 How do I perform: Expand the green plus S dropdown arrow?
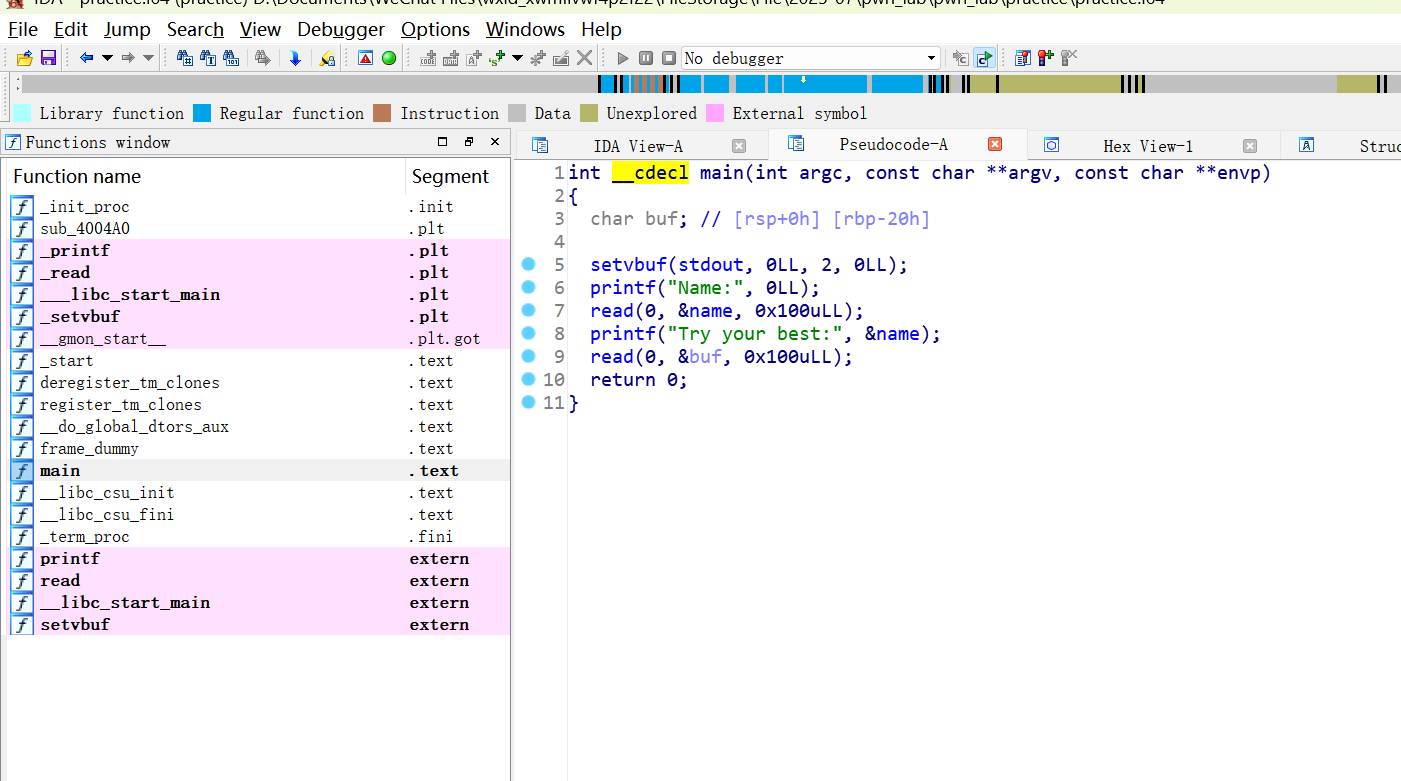click(x=517, y=58)
